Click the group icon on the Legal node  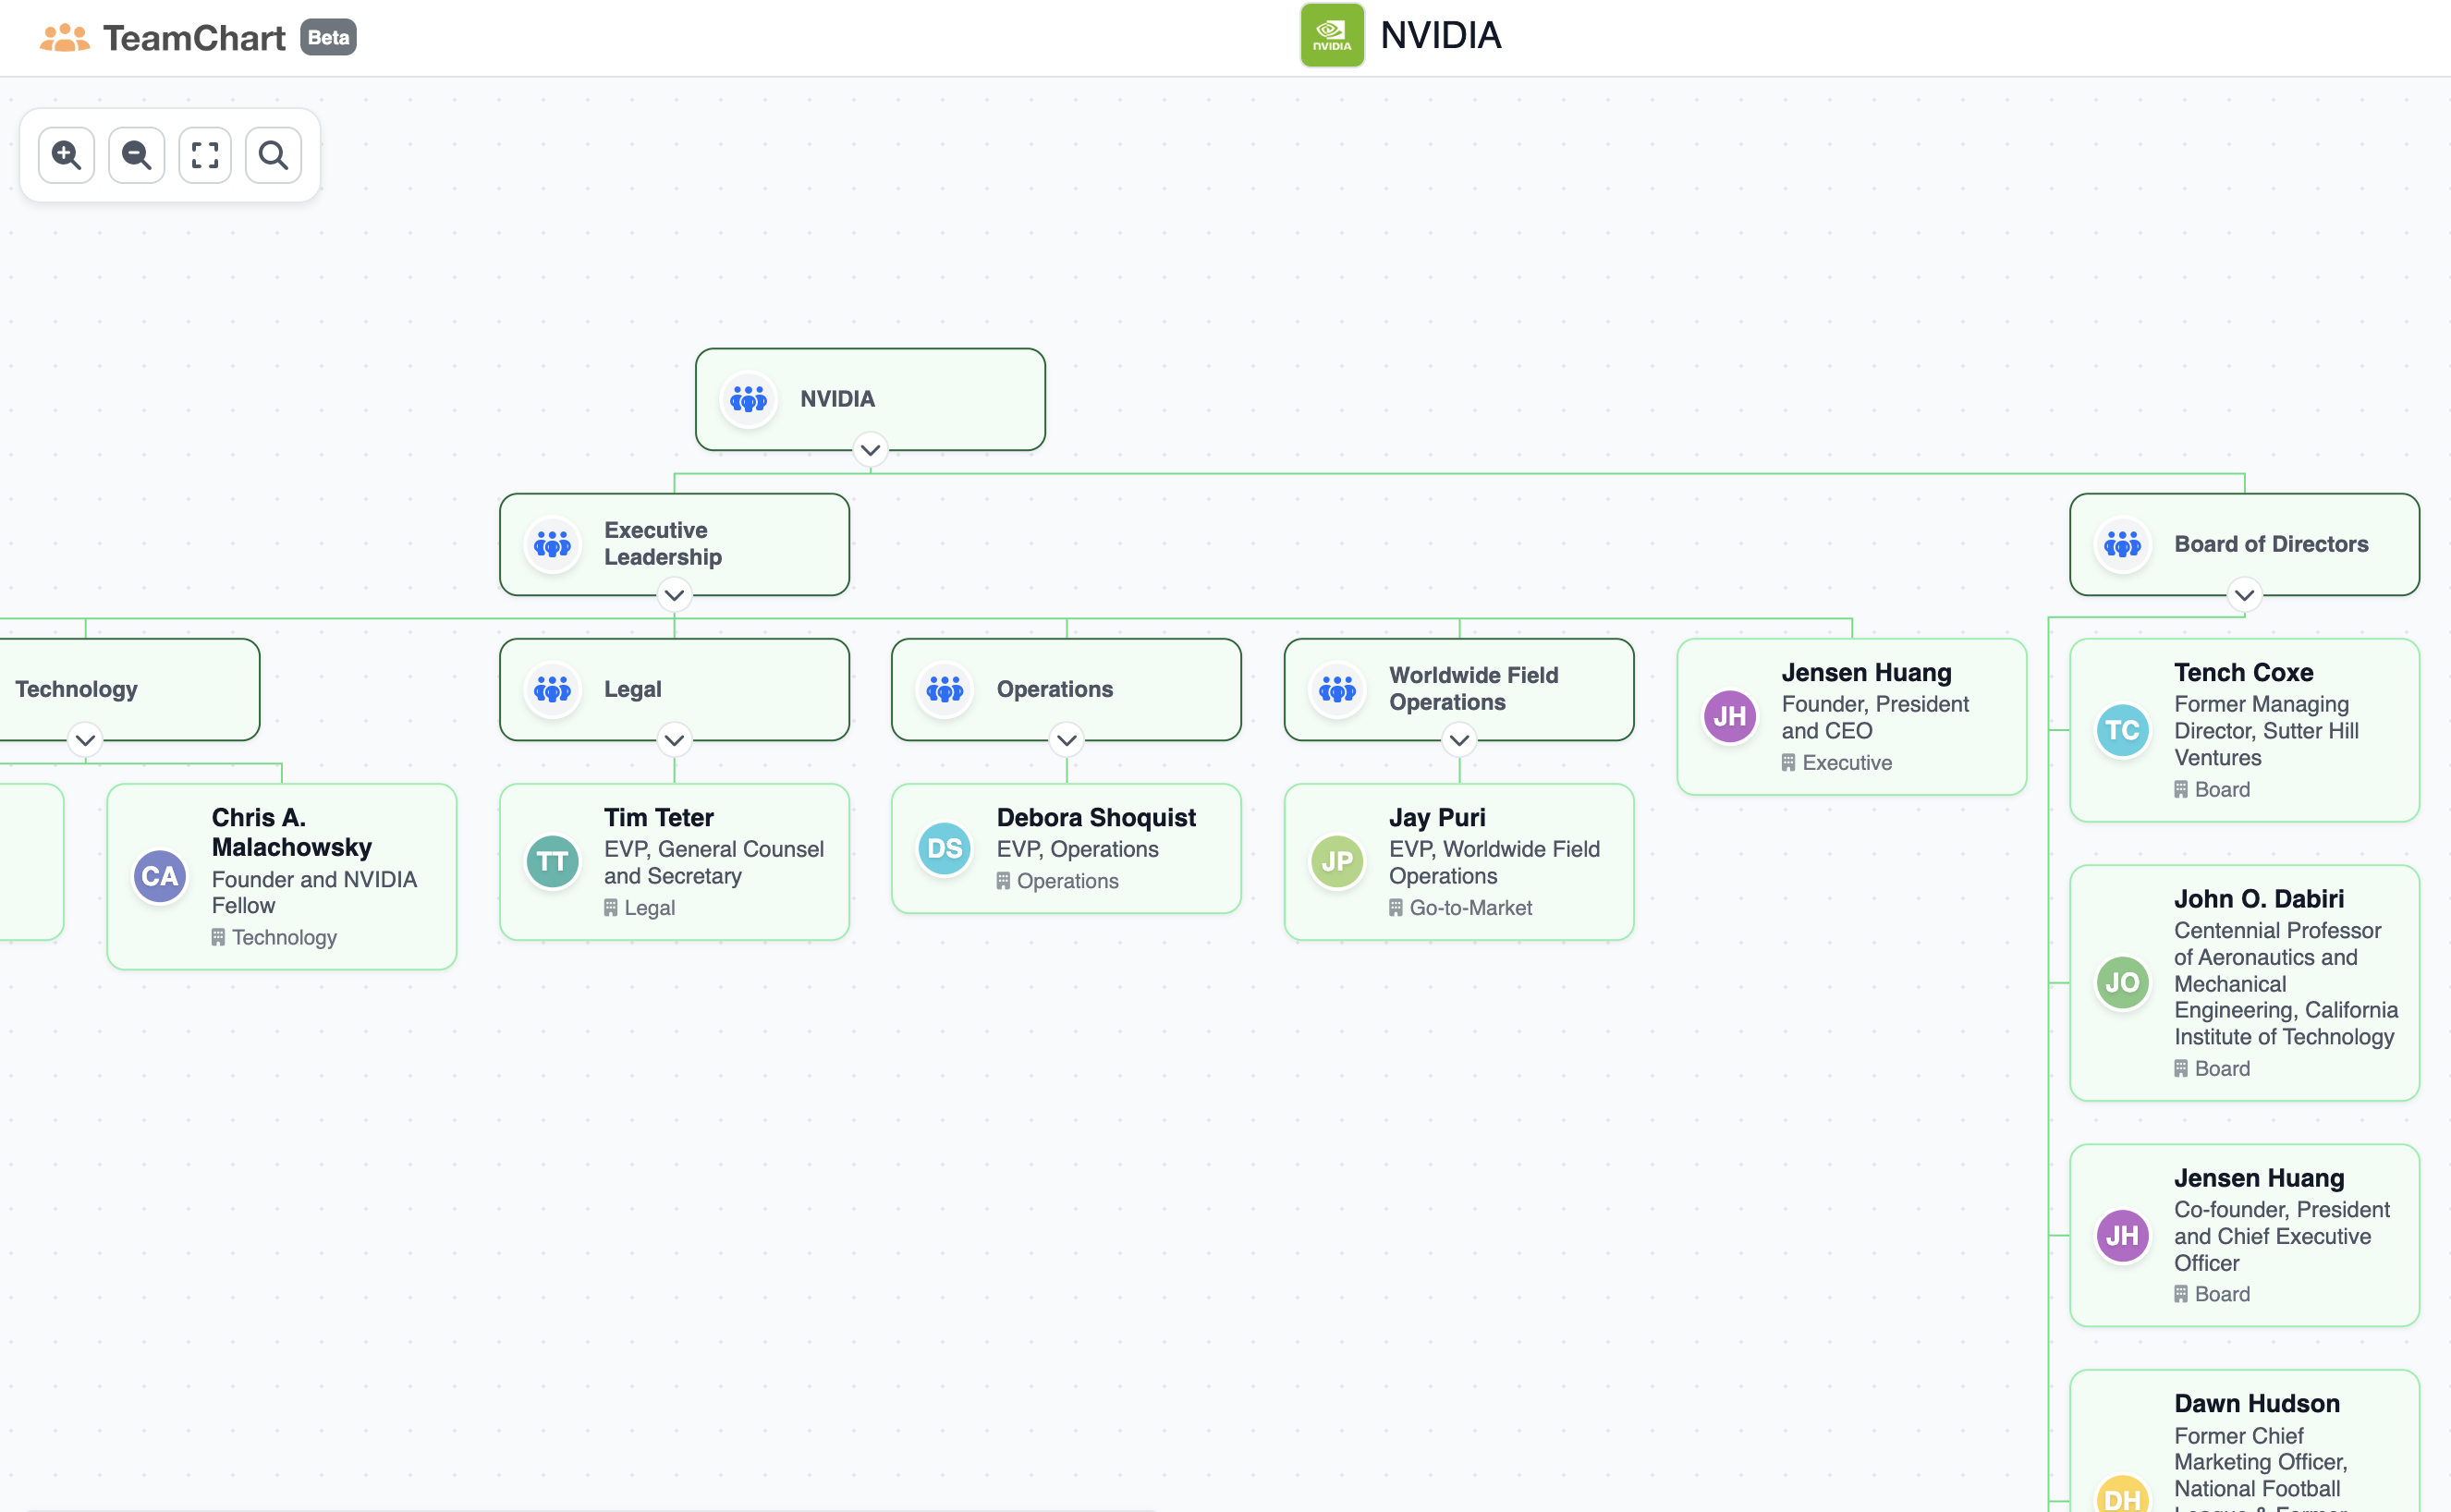(x=552, y=689)
